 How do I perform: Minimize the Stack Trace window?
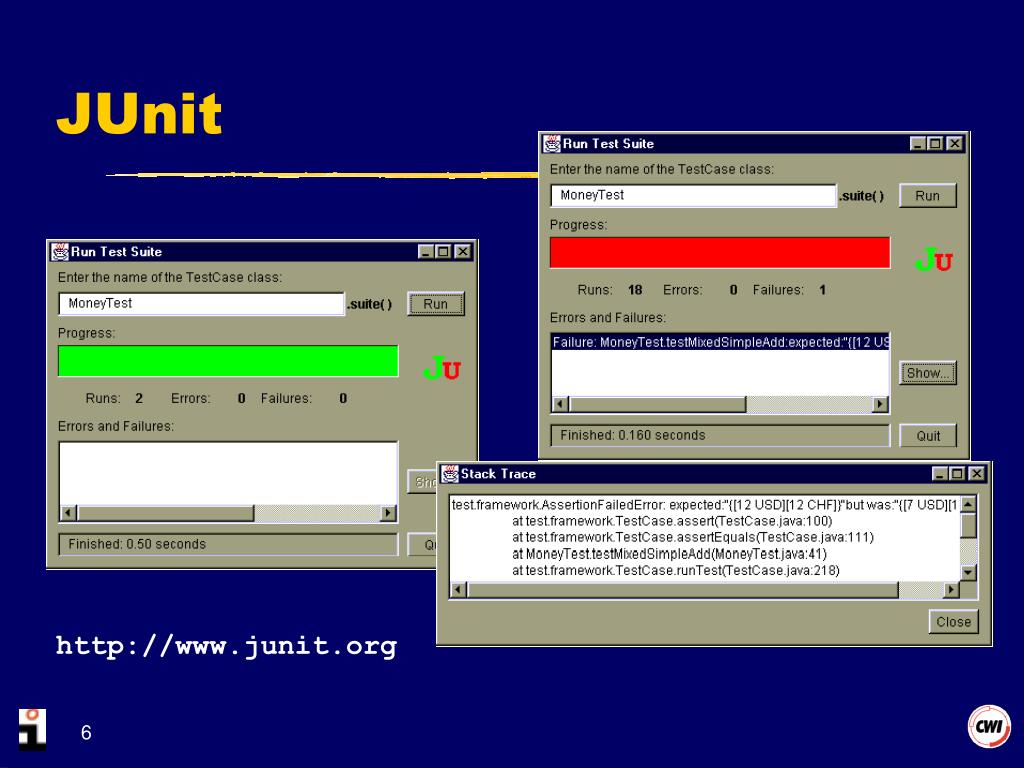pyautogui.click(x=940, y=473)
